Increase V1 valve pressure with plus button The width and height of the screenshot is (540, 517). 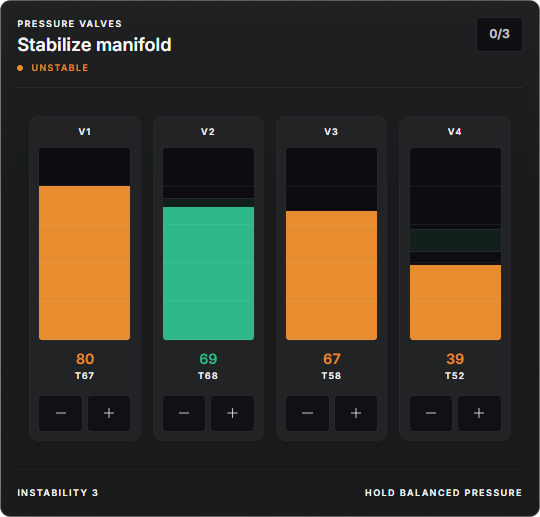[x=109, y=413]
